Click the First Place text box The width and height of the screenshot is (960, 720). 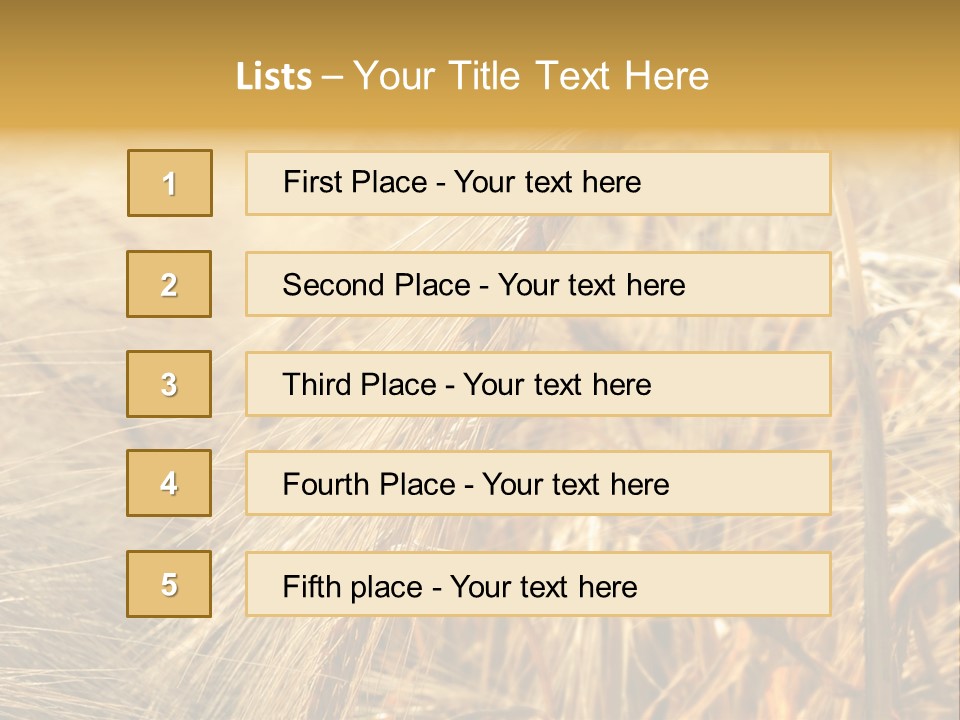(538, 183)
